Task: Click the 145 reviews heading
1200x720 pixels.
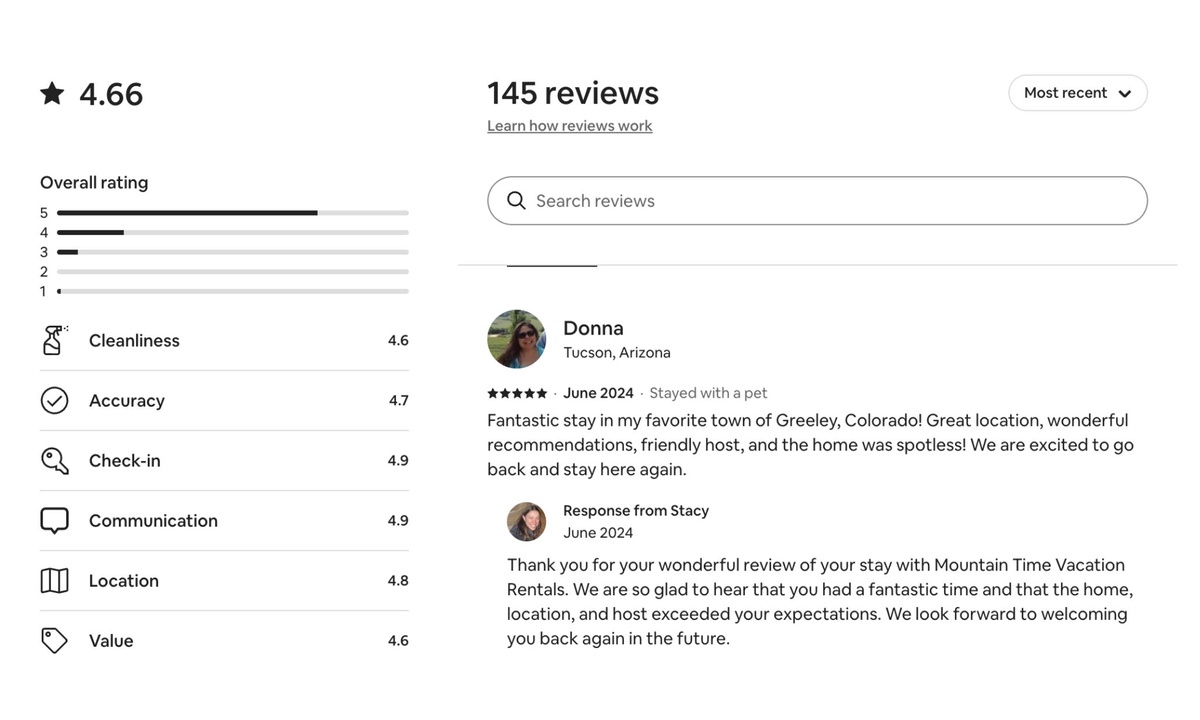Action: 573,93
